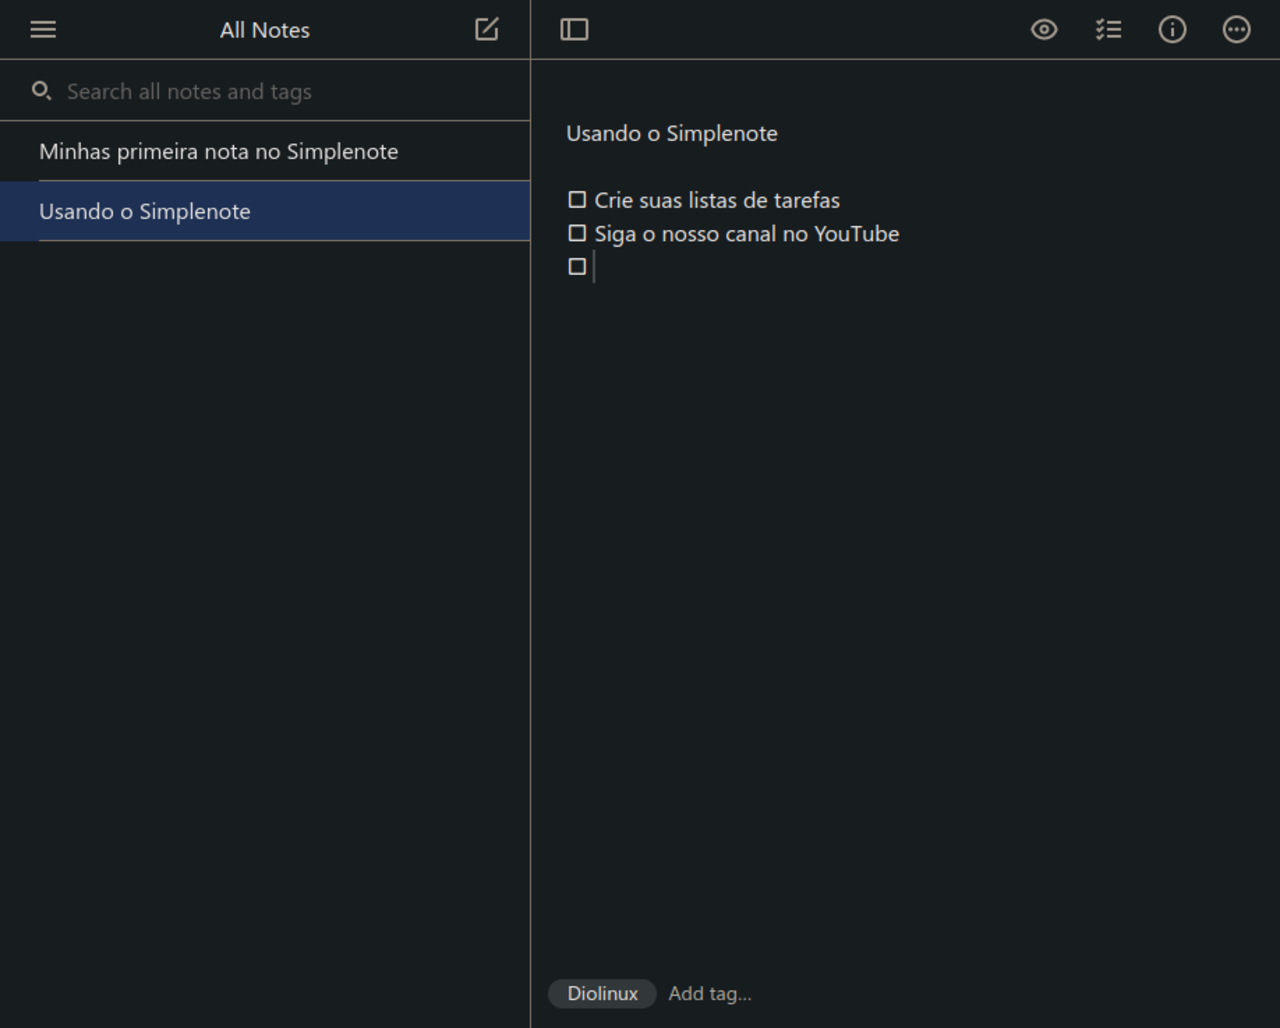Click the 'Crie suas listas de tarefas' text
Viewport: 1280px width, 1028px height.
(717, 201)
